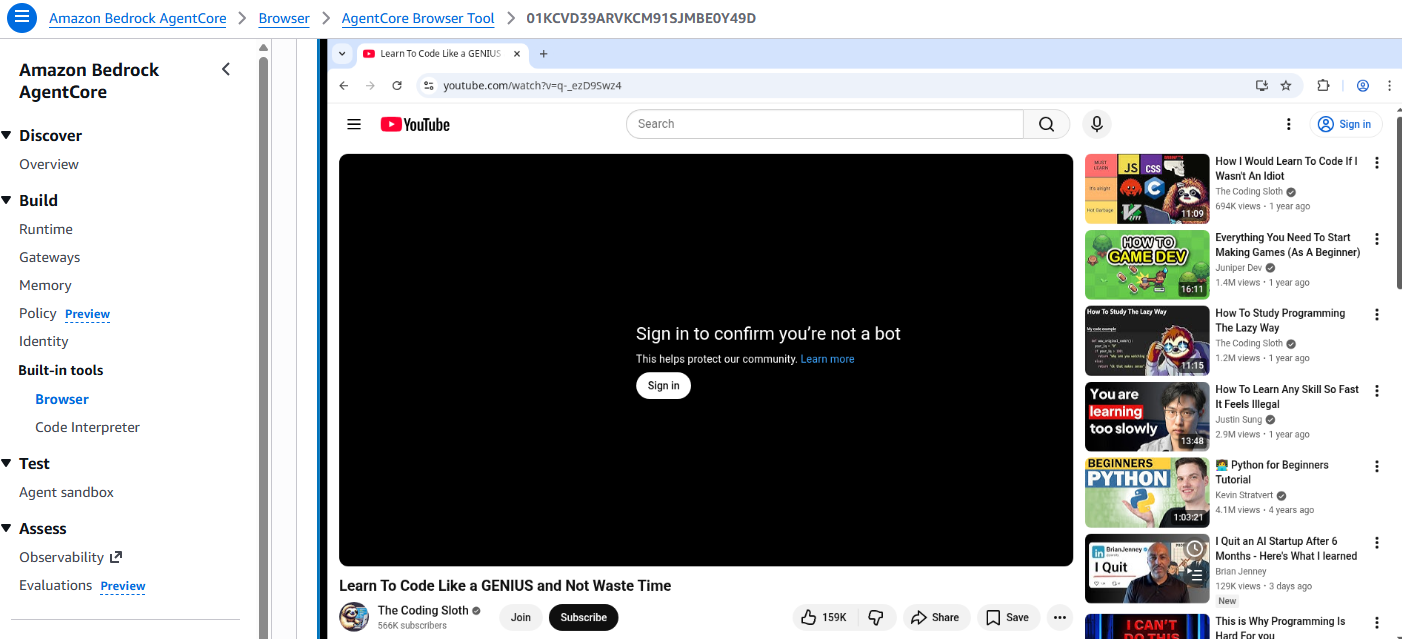1402x639 pixels.
Task: Bookmark this page with the star icon
Action: pos(1286,86)
